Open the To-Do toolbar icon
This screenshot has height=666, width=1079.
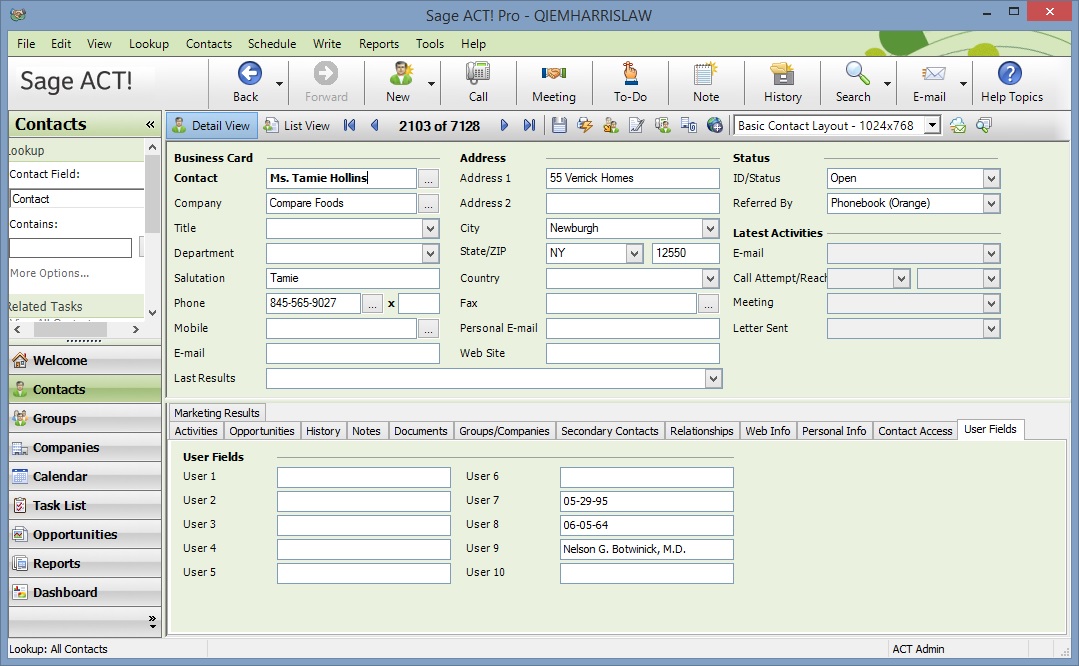click(x=630, y=75)
